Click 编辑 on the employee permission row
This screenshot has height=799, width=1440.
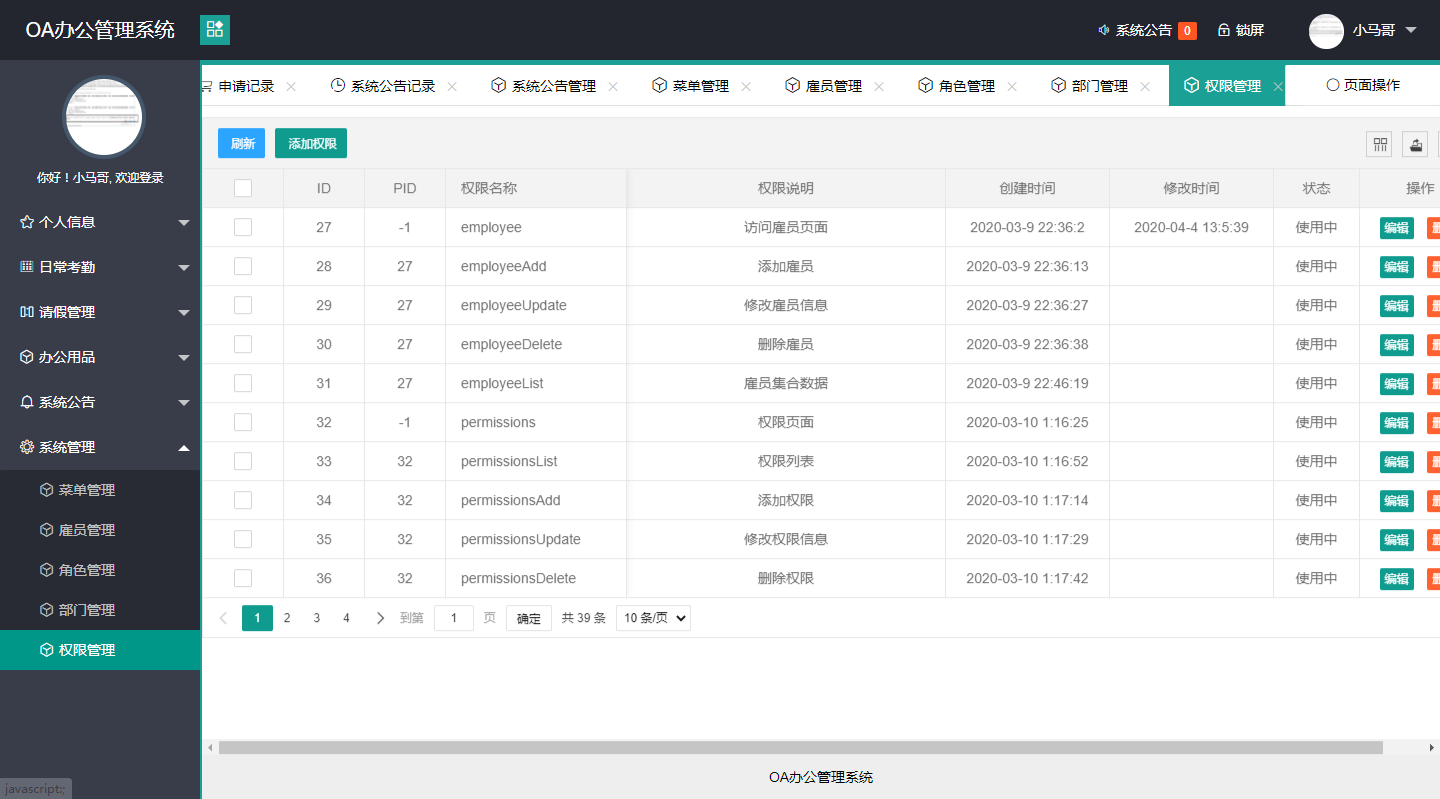[x=1396, y=227]
